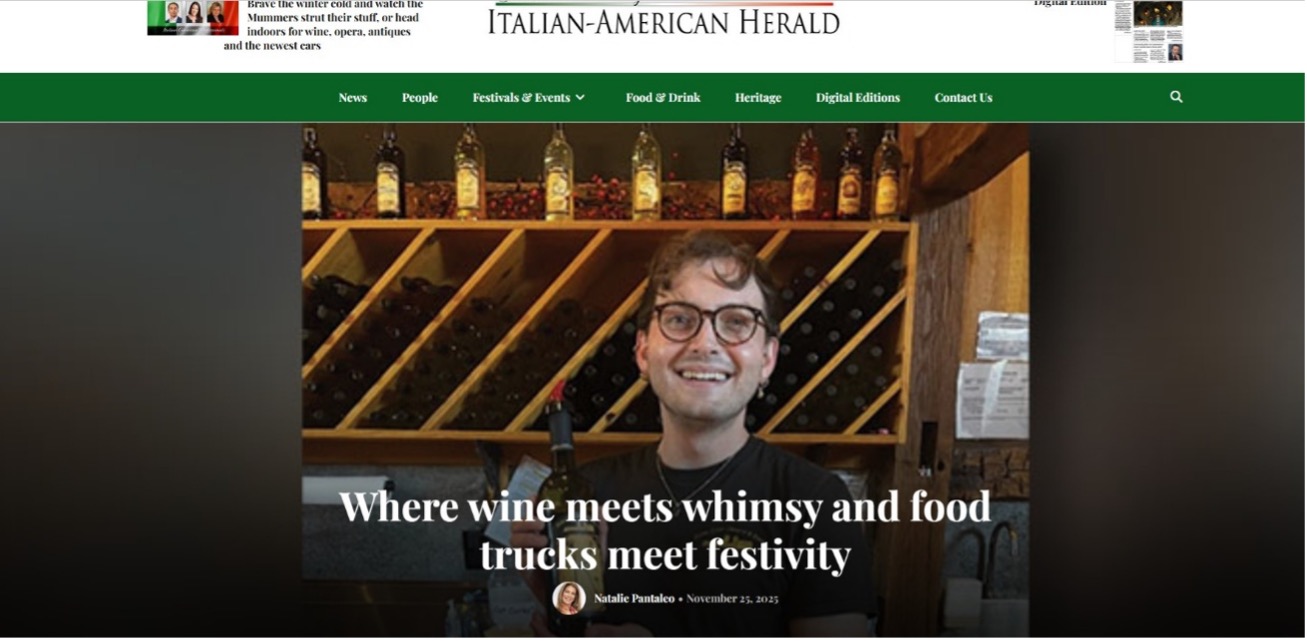Open Natalie Pantaleo author page link
This screenshot has width=1307, height=641.
634,599
